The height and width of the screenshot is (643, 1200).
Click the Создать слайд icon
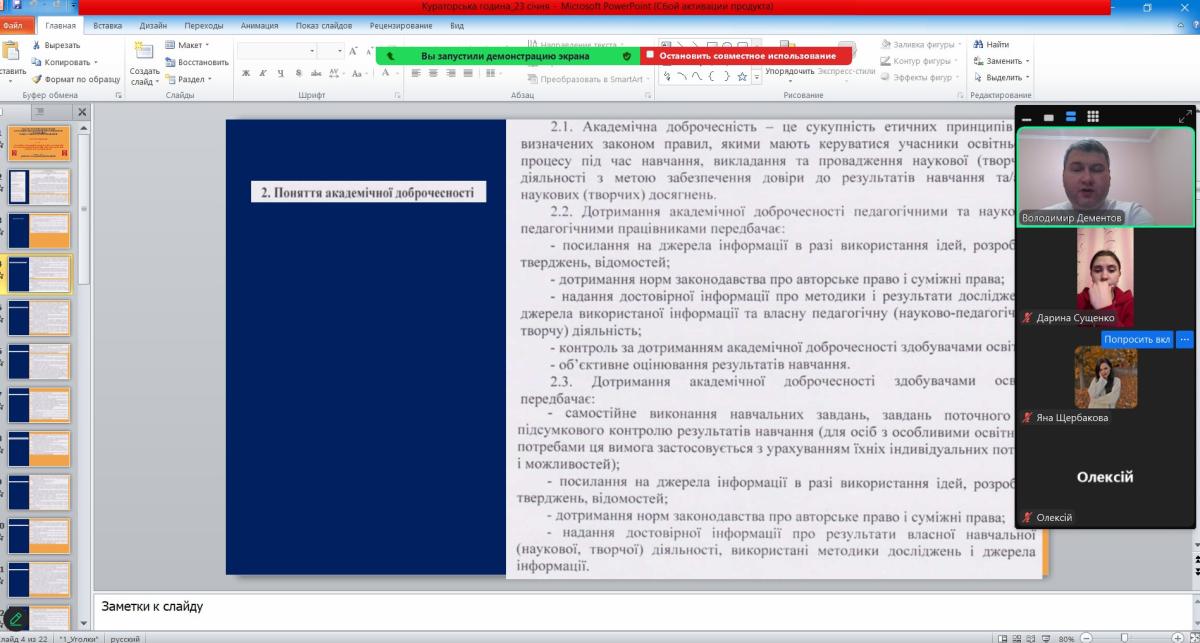point(144,53)
